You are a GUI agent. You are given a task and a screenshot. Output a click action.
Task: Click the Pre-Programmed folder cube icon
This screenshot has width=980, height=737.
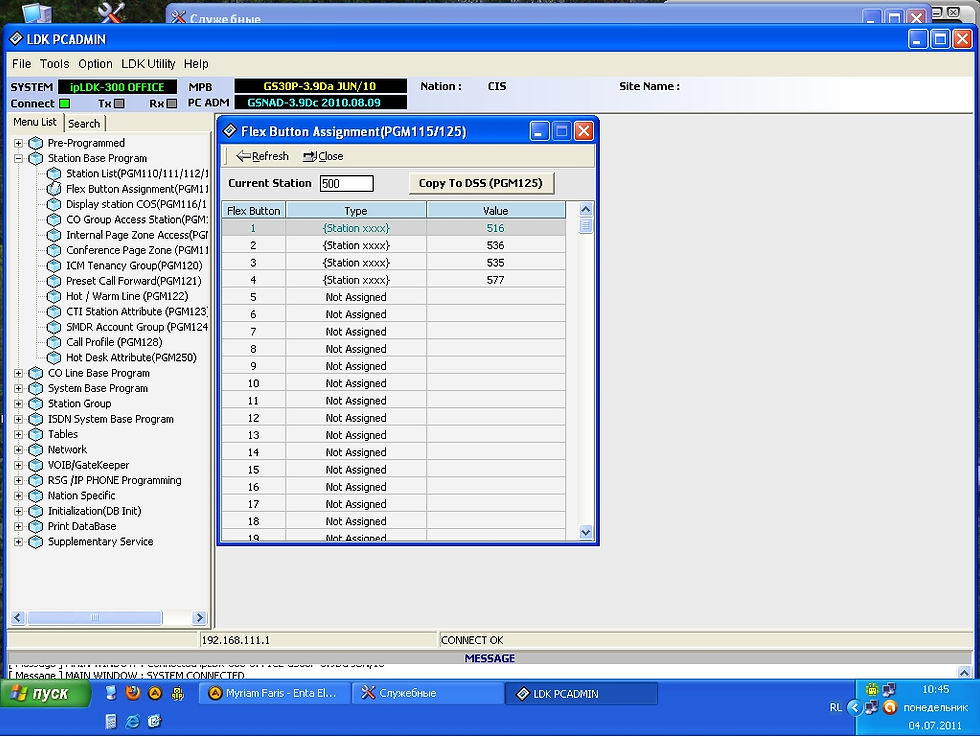pos(36,143)
